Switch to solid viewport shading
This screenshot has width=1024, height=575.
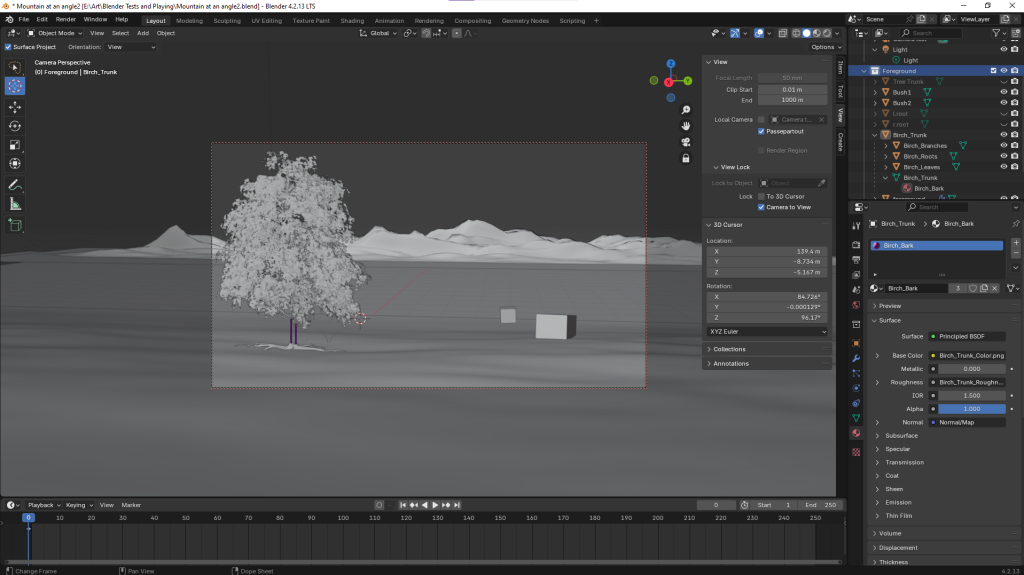807,33
